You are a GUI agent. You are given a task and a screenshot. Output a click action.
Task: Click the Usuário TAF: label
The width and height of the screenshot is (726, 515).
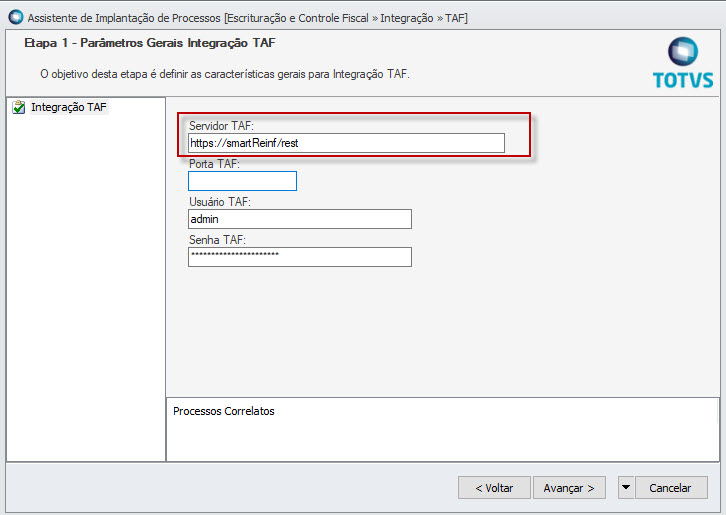pyautogui.click(x=219, y=202)
